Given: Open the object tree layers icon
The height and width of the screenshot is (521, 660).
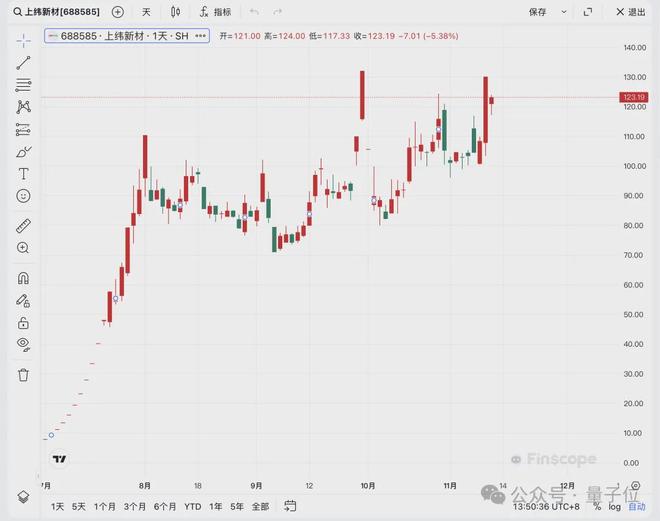Looking at the screenshot, I should click(24, 497).
